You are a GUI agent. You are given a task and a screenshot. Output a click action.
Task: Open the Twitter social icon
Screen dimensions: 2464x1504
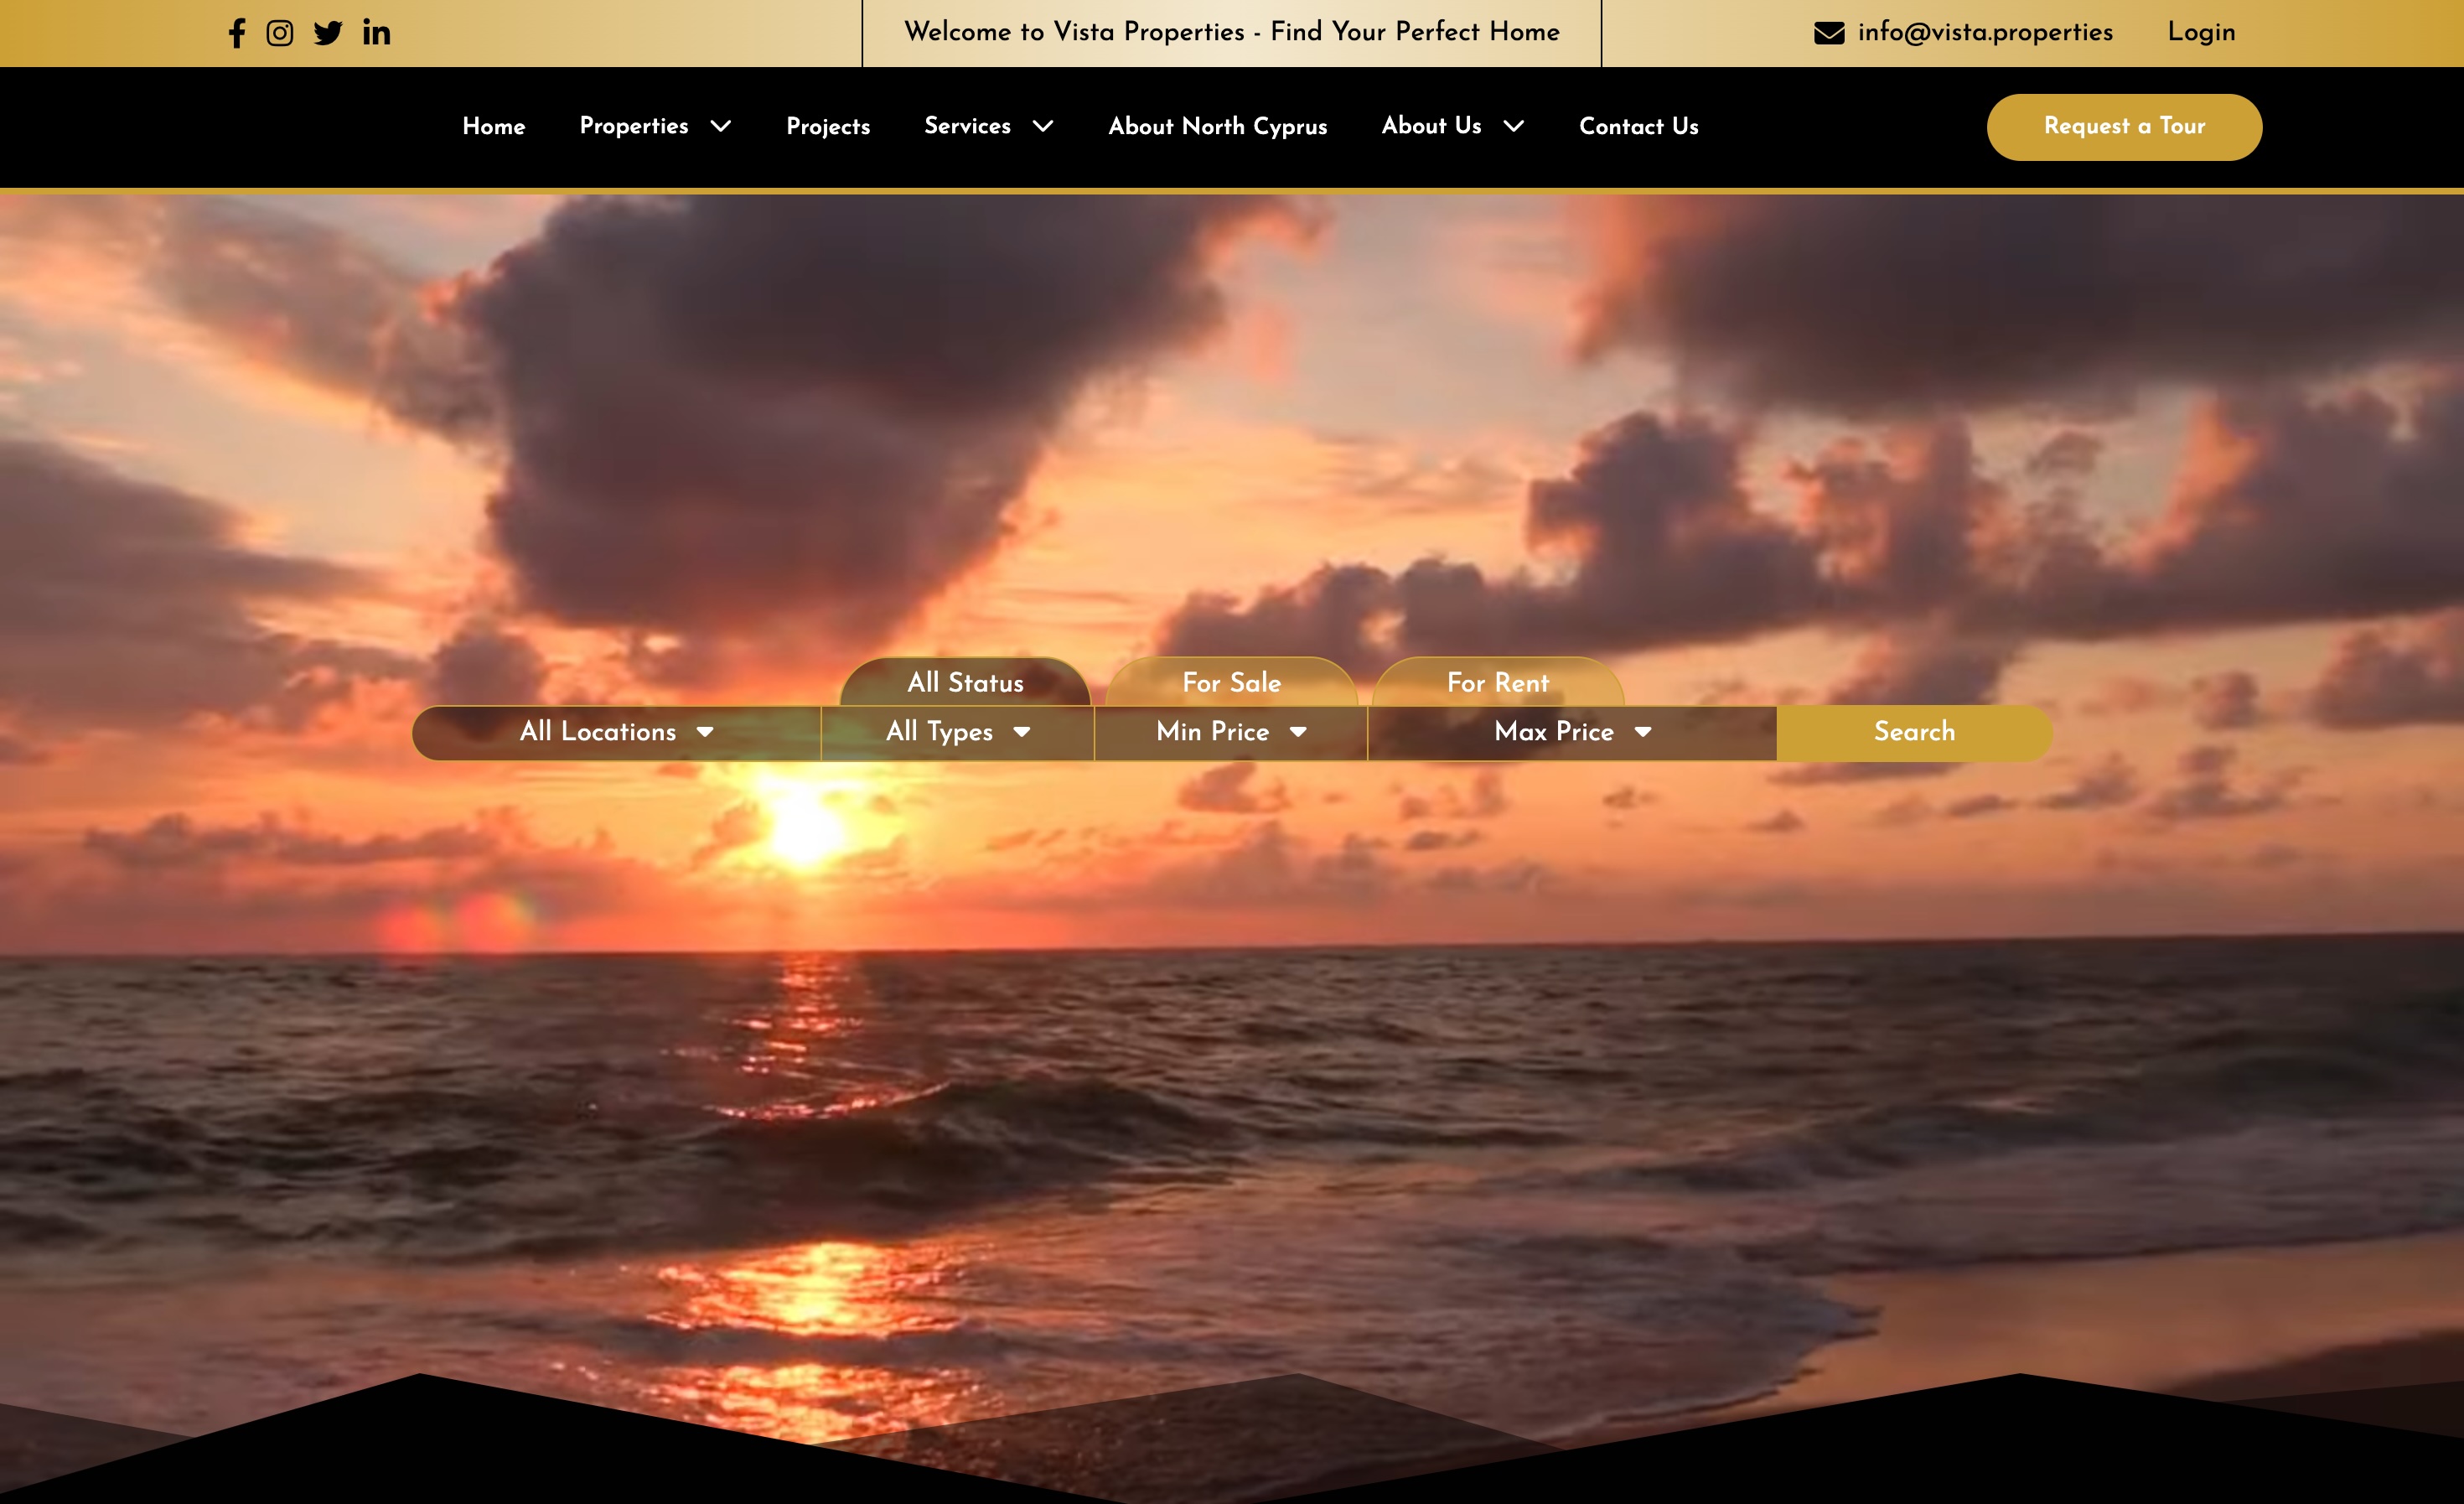click(x=328, y=33)
